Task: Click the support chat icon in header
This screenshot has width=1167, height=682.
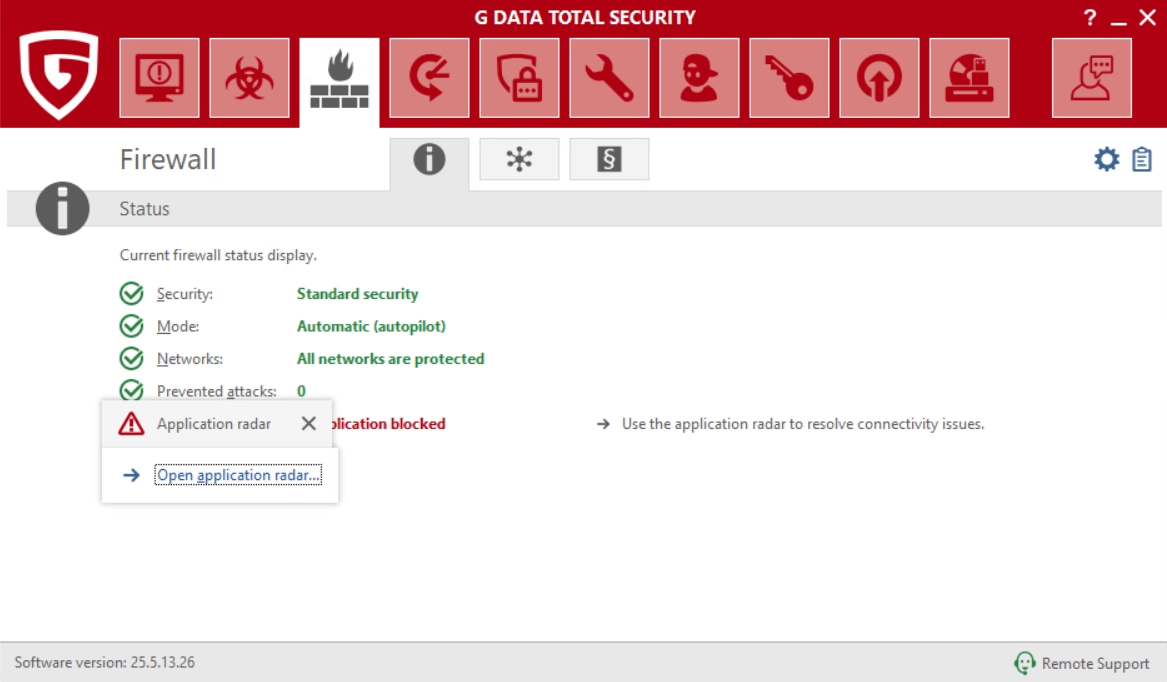Action: (x=1091, y=78)
